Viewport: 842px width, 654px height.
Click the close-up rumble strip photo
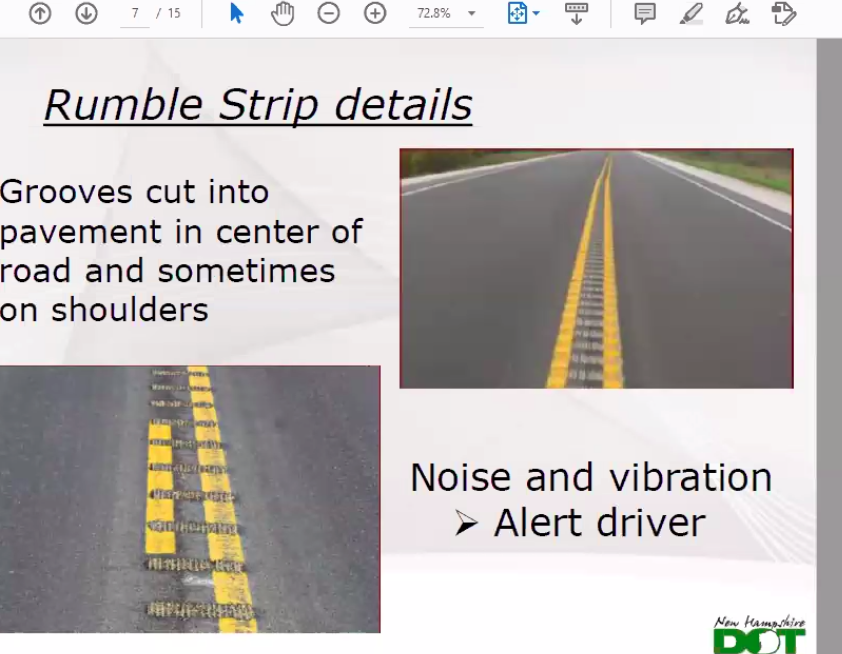(x=190, y=499)
